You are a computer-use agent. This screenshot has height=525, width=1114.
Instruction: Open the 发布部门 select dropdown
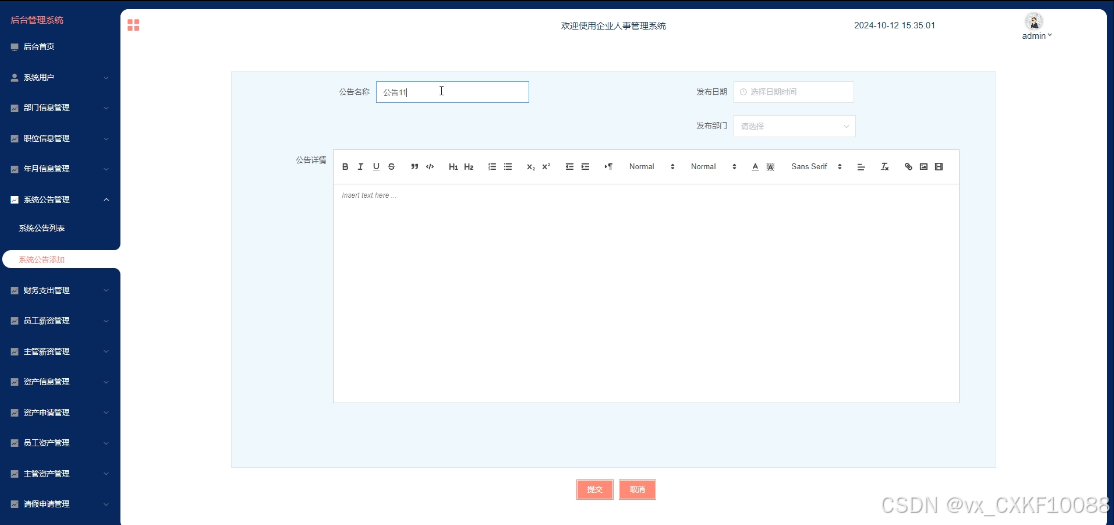click(794, 126)
